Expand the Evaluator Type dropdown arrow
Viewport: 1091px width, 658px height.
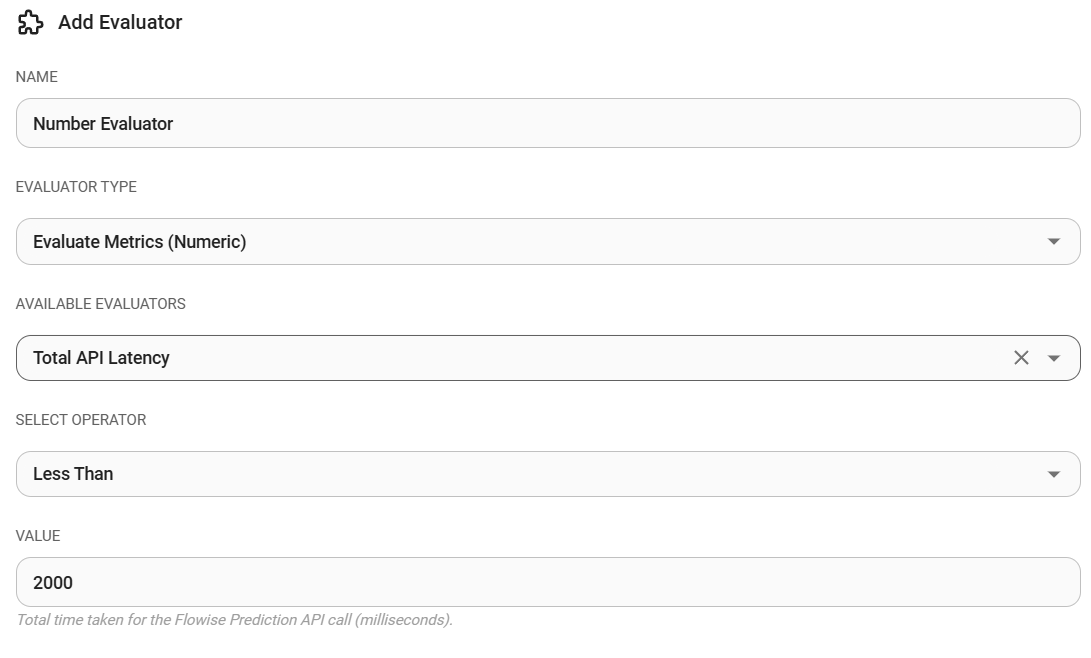[x=1053, y=242]
